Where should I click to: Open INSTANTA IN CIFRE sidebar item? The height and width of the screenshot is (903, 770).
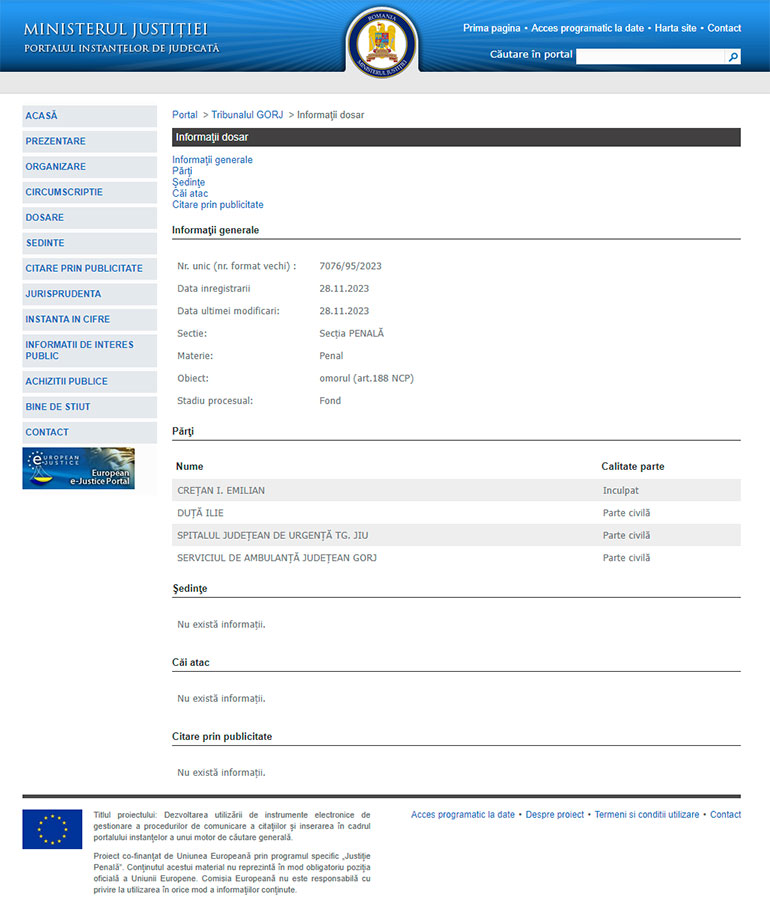pyautogui.click(x=89, y=319)
